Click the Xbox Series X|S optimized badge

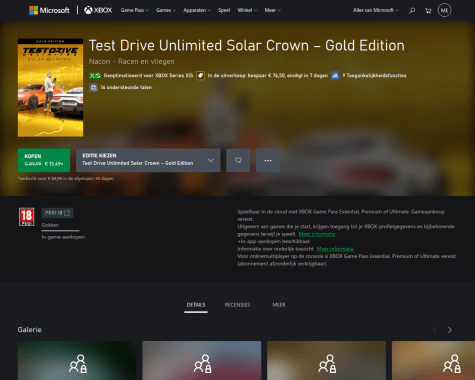pyautogui.click(x=95, y=76)
